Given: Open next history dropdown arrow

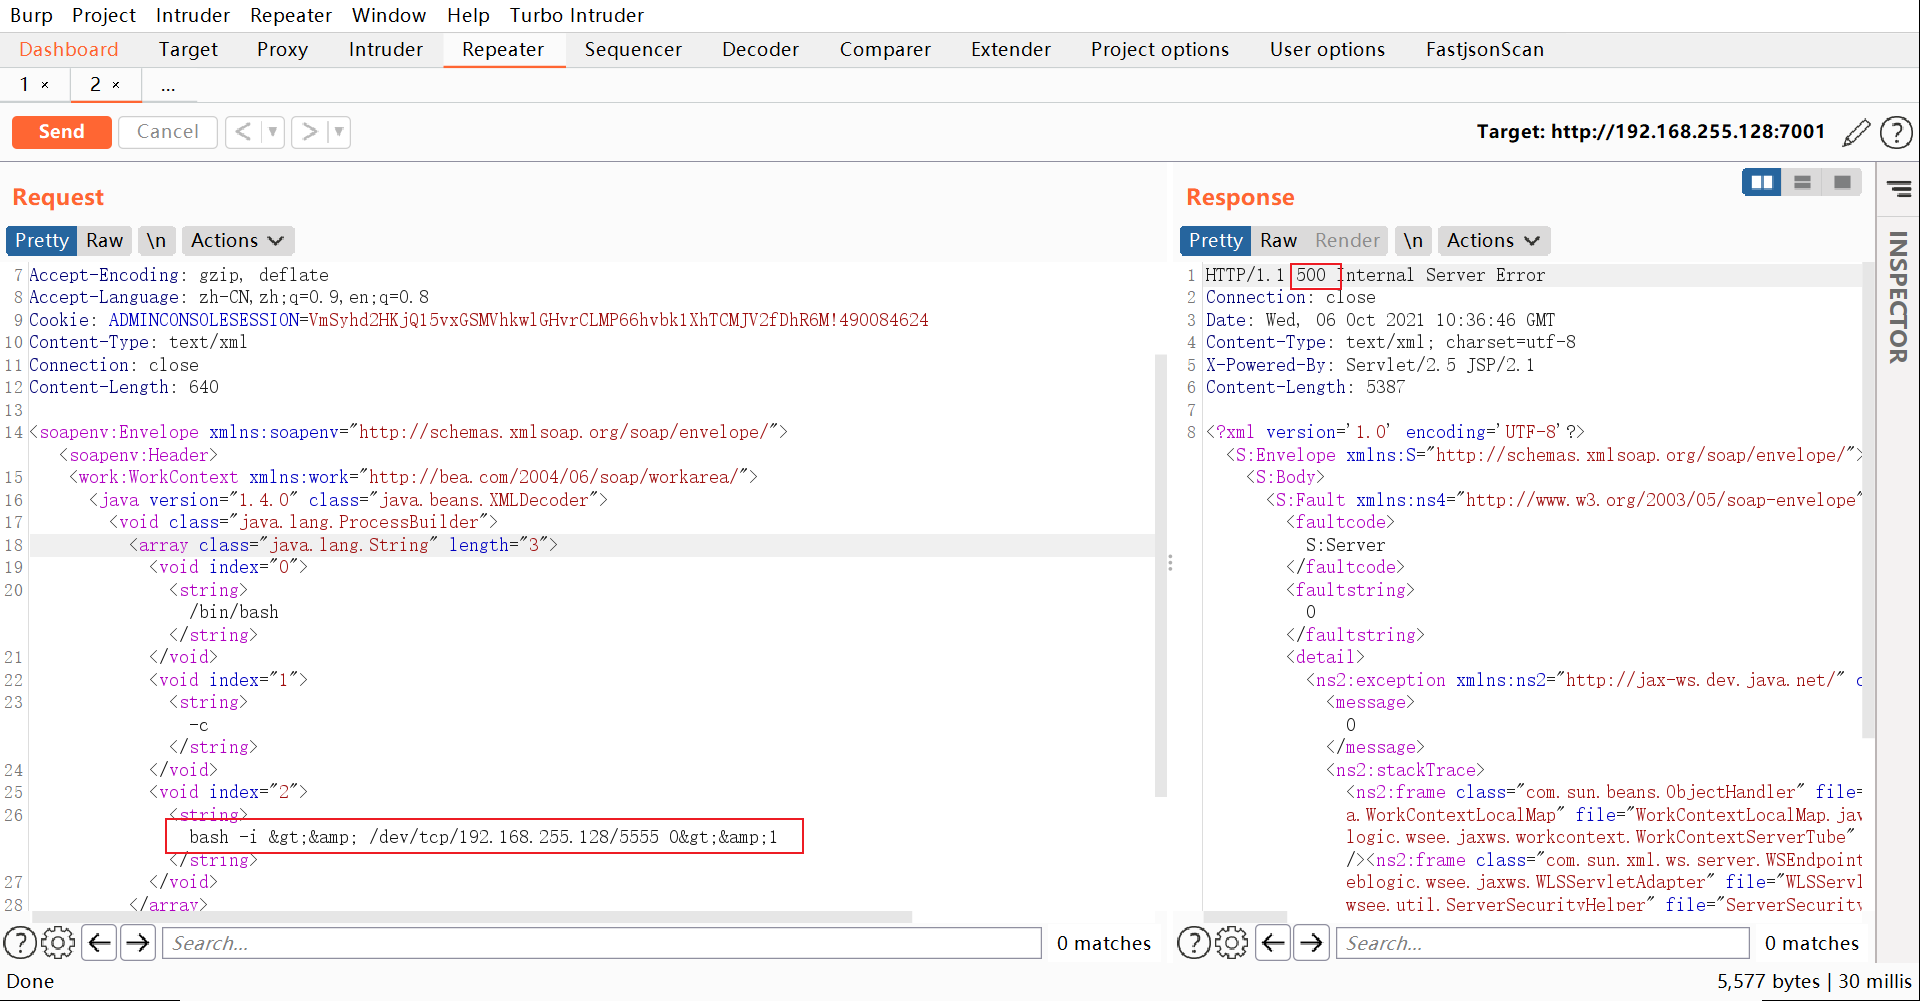Looking at the screenshot, I should (339, 132).
